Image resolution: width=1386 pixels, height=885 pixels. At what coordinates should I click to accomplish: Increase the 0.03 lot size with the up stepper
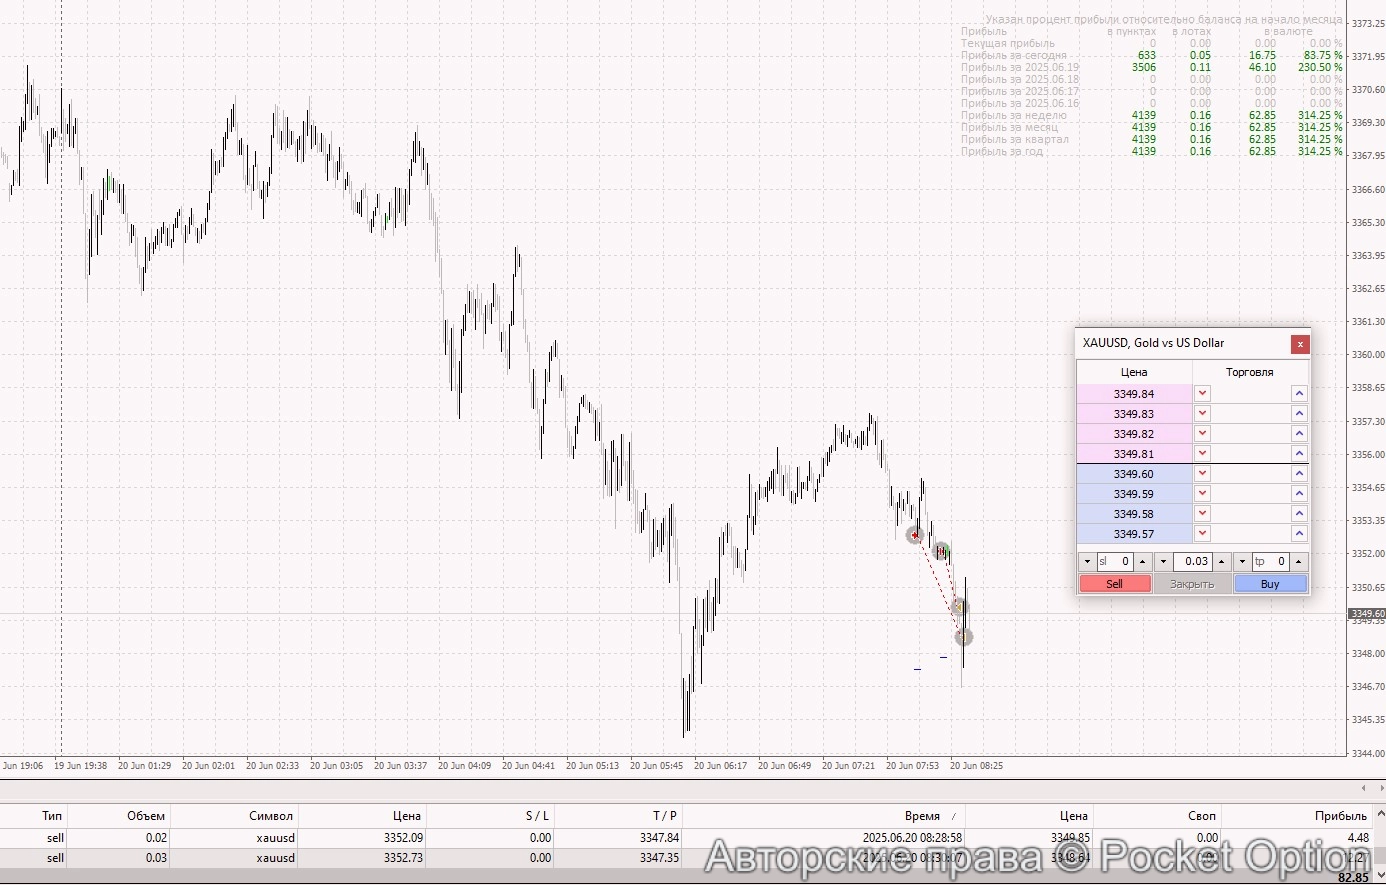(x=1220, y=562)
